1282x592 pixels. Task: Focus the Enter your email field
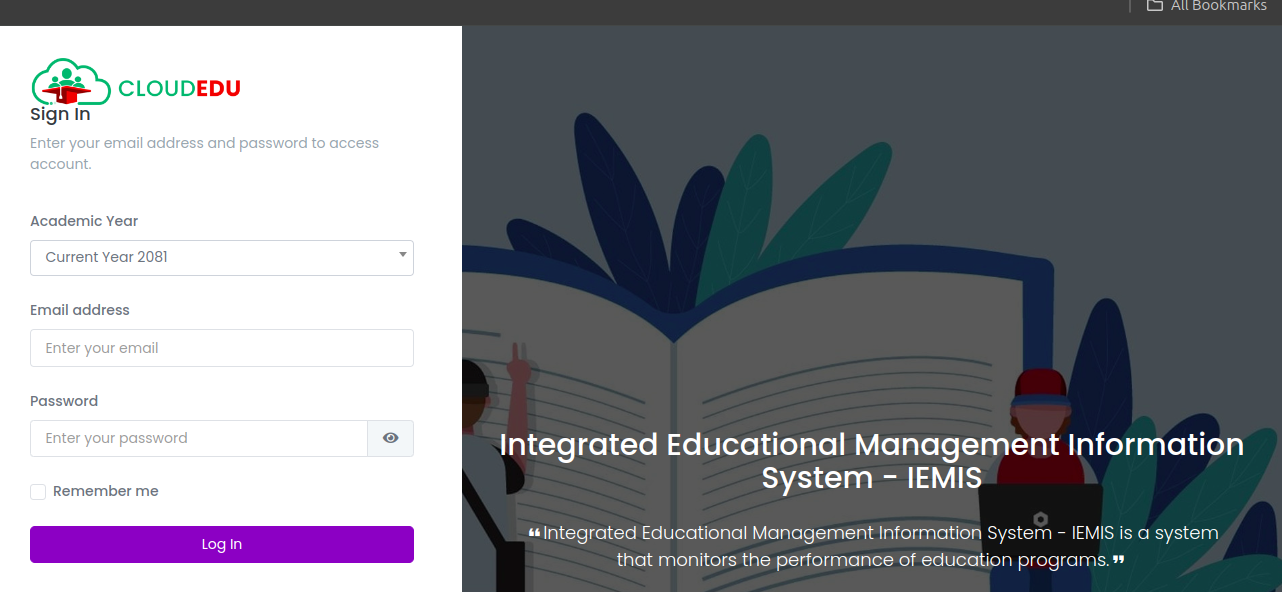click(221, 348)
